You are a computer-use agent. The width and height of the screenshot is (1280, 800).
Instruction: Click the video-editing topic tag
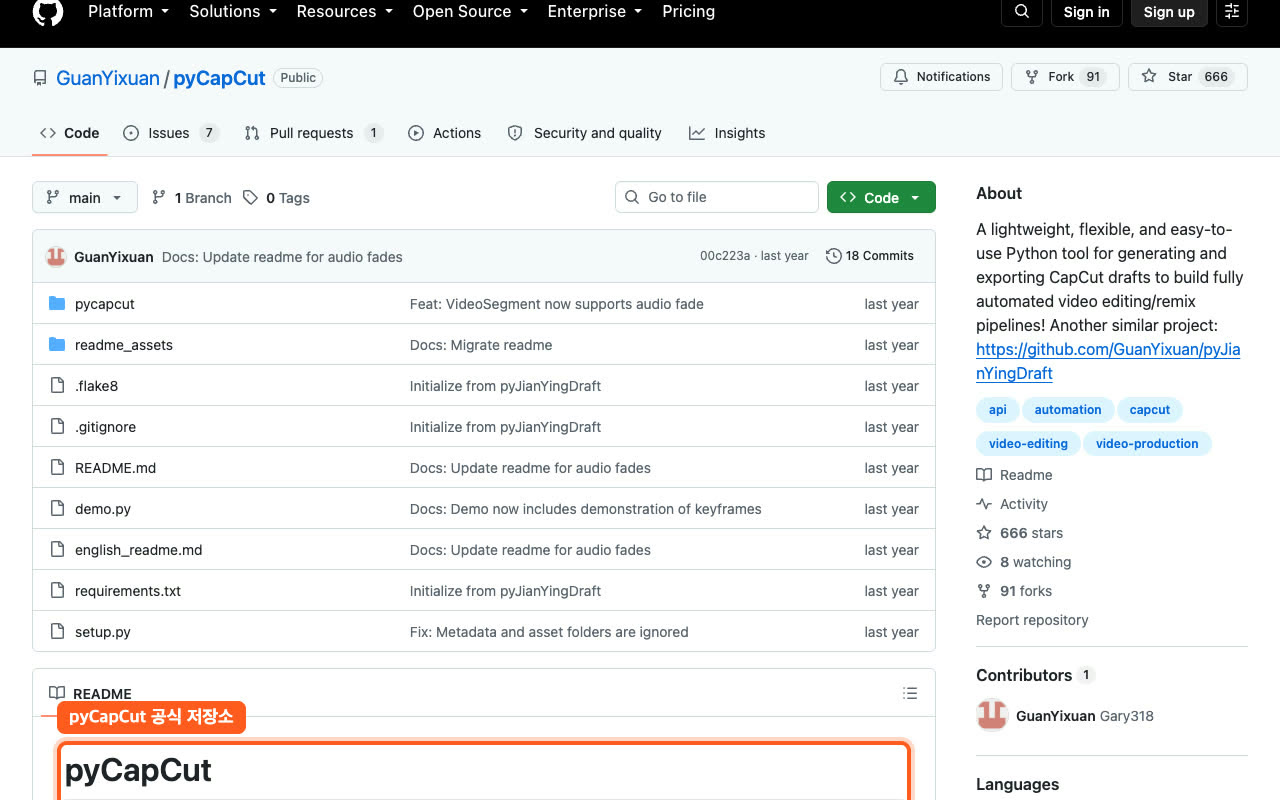click(x=1028, y=444)
